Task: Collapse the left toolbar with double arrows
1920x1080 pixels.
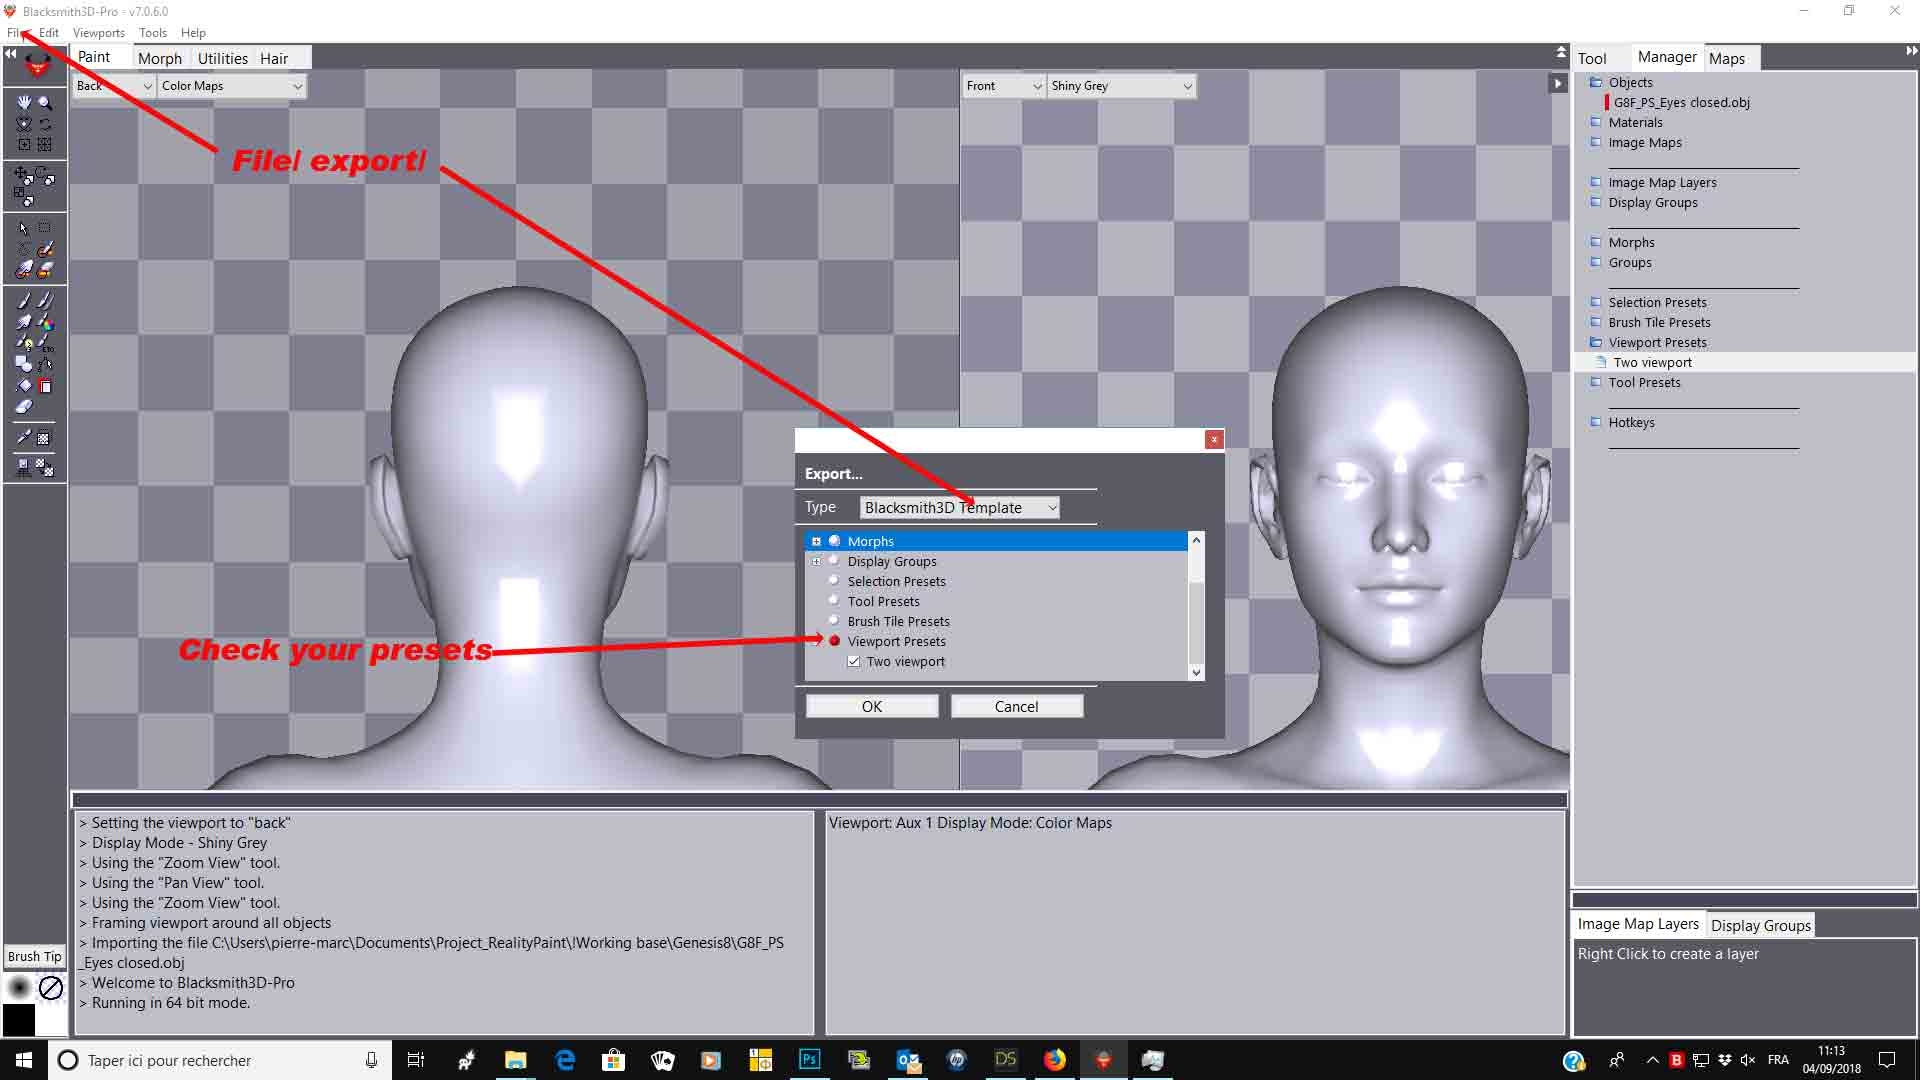Action: [x=11, y=54]
